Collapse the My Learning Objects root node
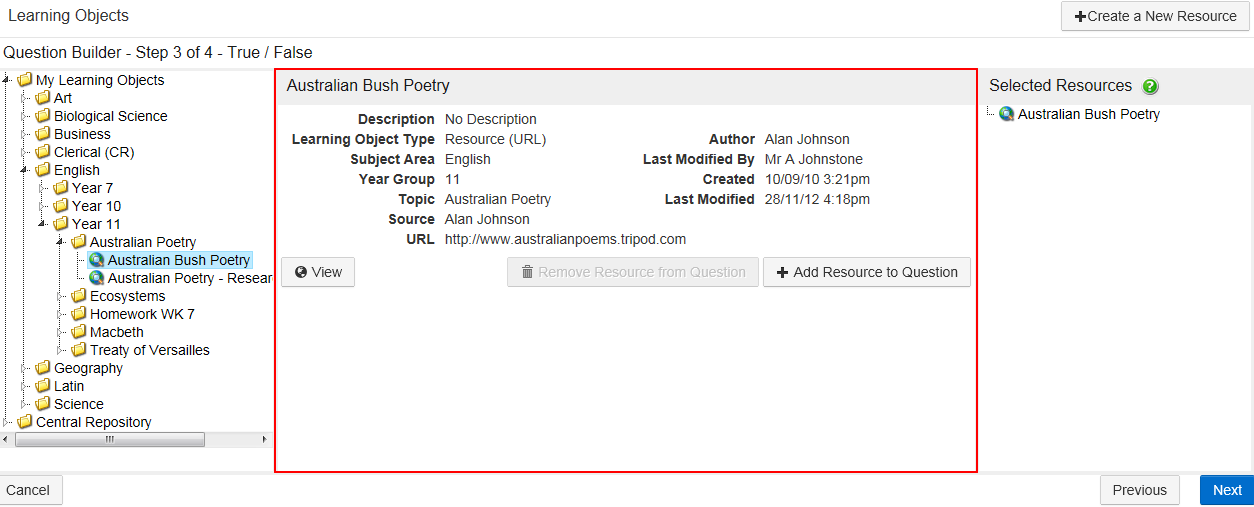1254x507 pixels. pos(8,80)
